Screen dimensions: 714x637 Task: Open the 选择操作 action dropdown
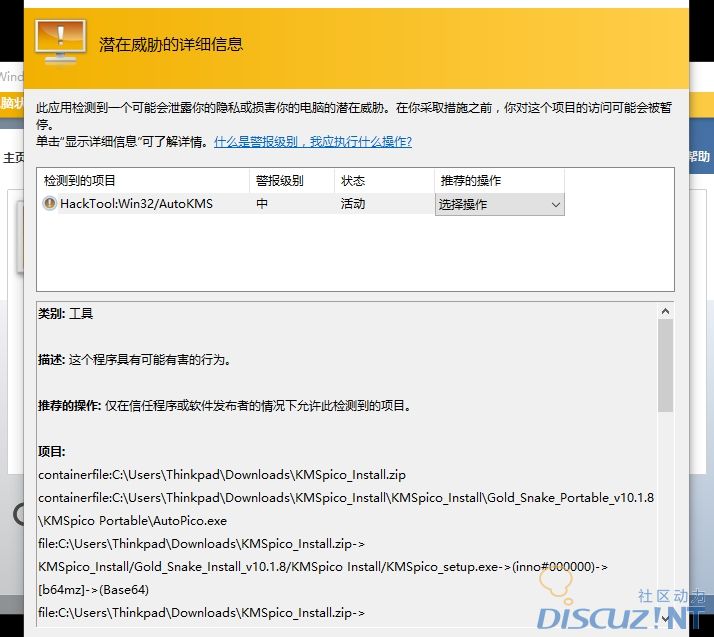pos(499,204)
